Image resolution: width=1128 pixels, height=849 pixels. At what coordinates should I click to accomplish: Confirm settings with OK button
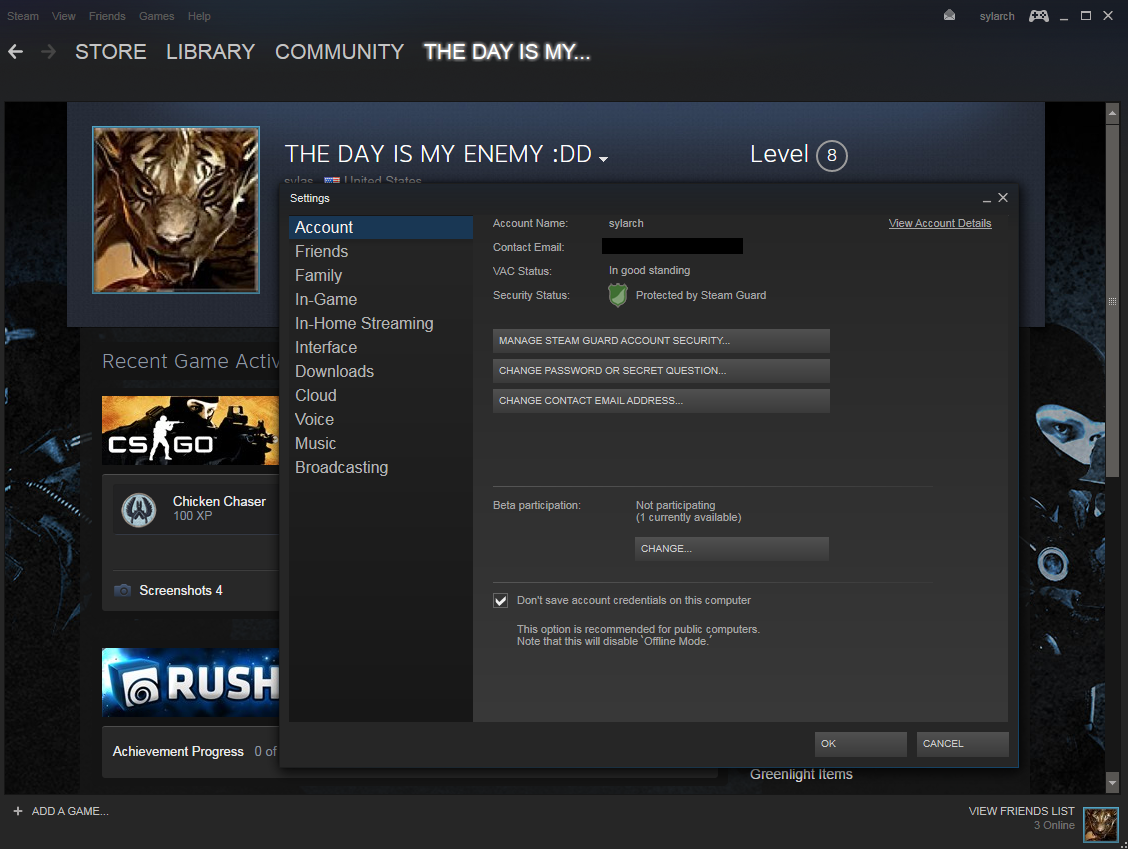click(860, 744)
